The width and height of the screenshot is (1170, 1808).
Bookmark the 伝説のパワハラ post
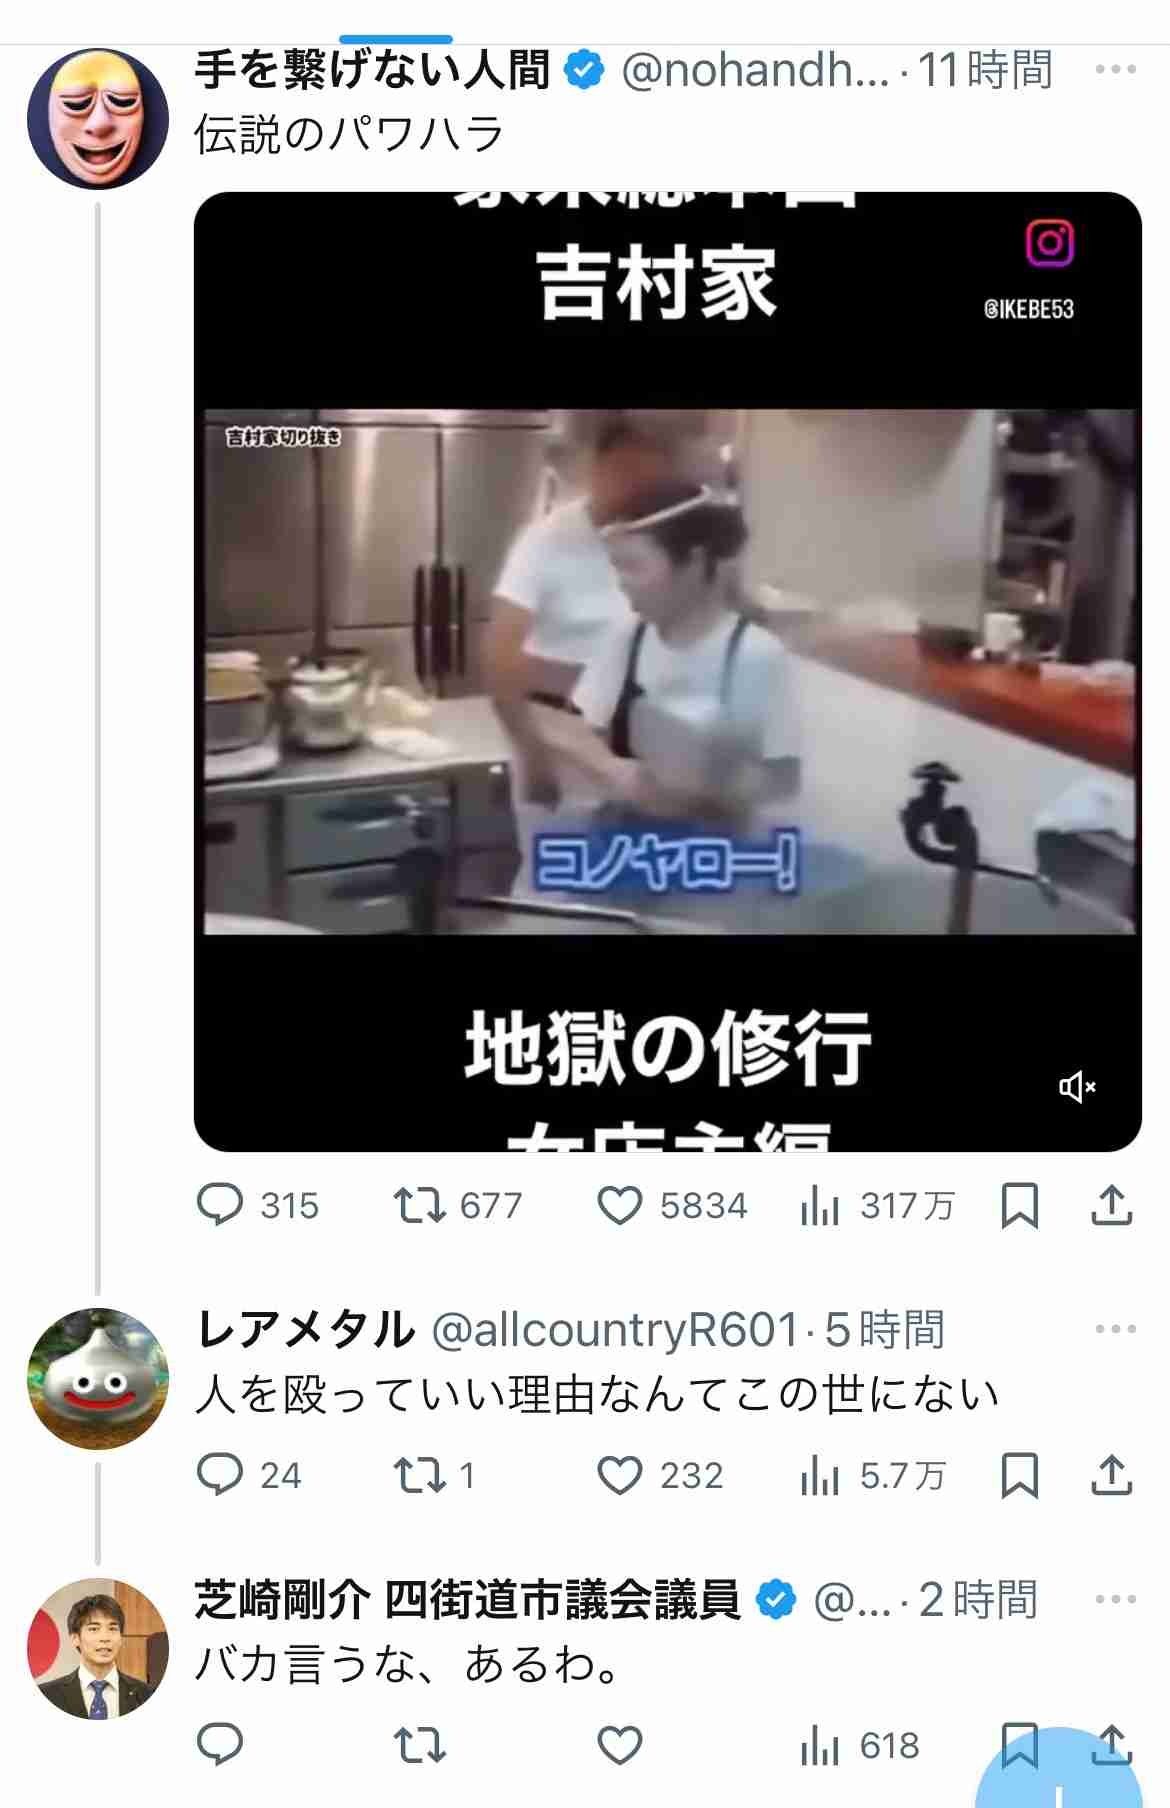pyautogui.click(x=1019, y=1205)
